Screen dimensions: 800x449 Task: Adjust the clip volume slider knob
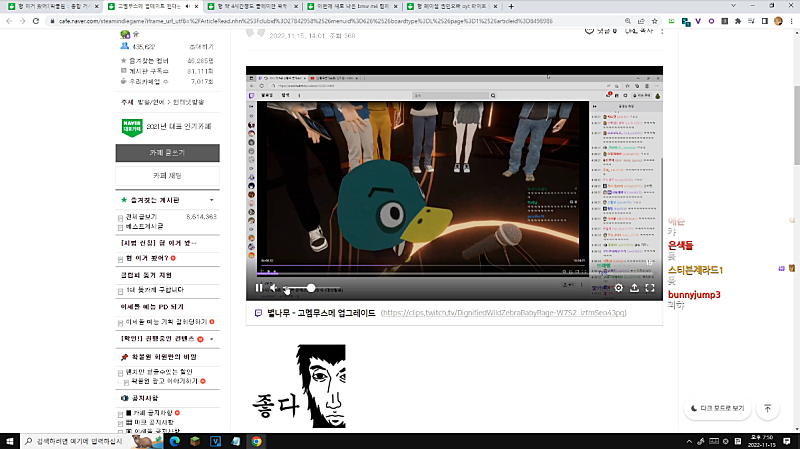click(311, 288)
